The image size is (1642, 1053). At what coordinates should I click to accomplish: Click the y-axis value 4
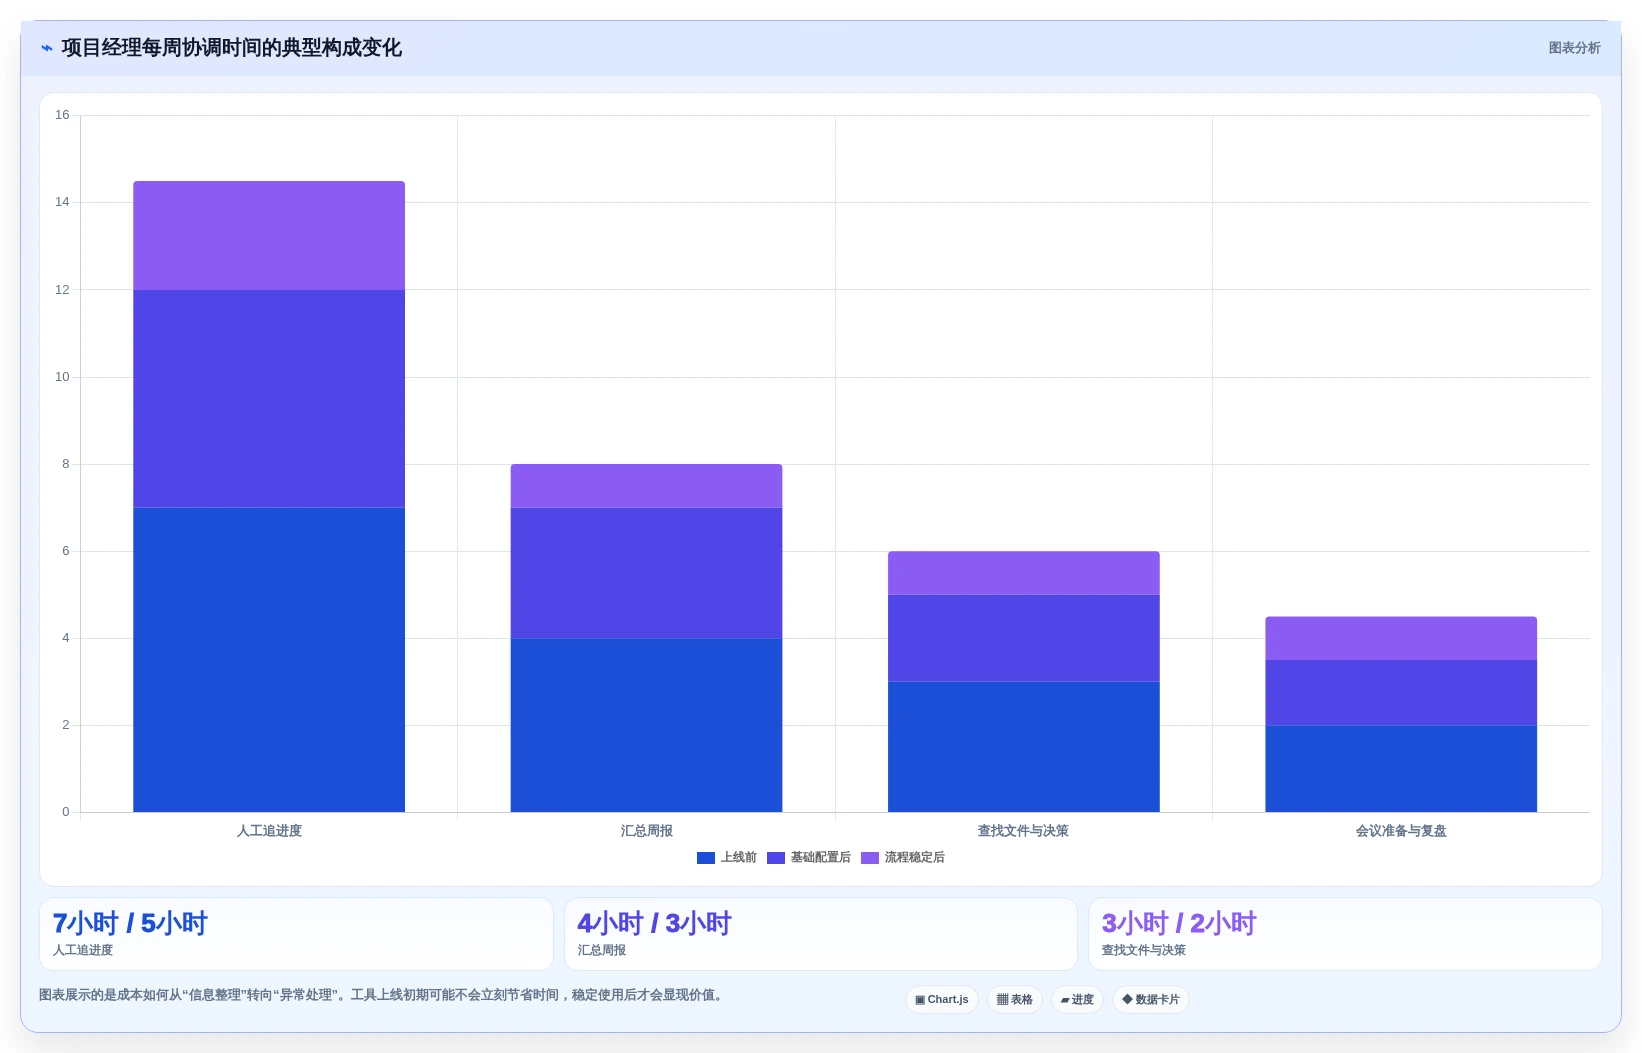pos(66,638)
